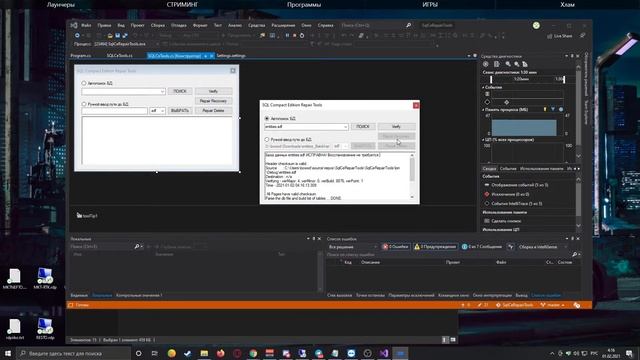Click the search magnifier in the Error List
Image resolution: width=640 pixels, height=360 pixels.
coord(575,254)
